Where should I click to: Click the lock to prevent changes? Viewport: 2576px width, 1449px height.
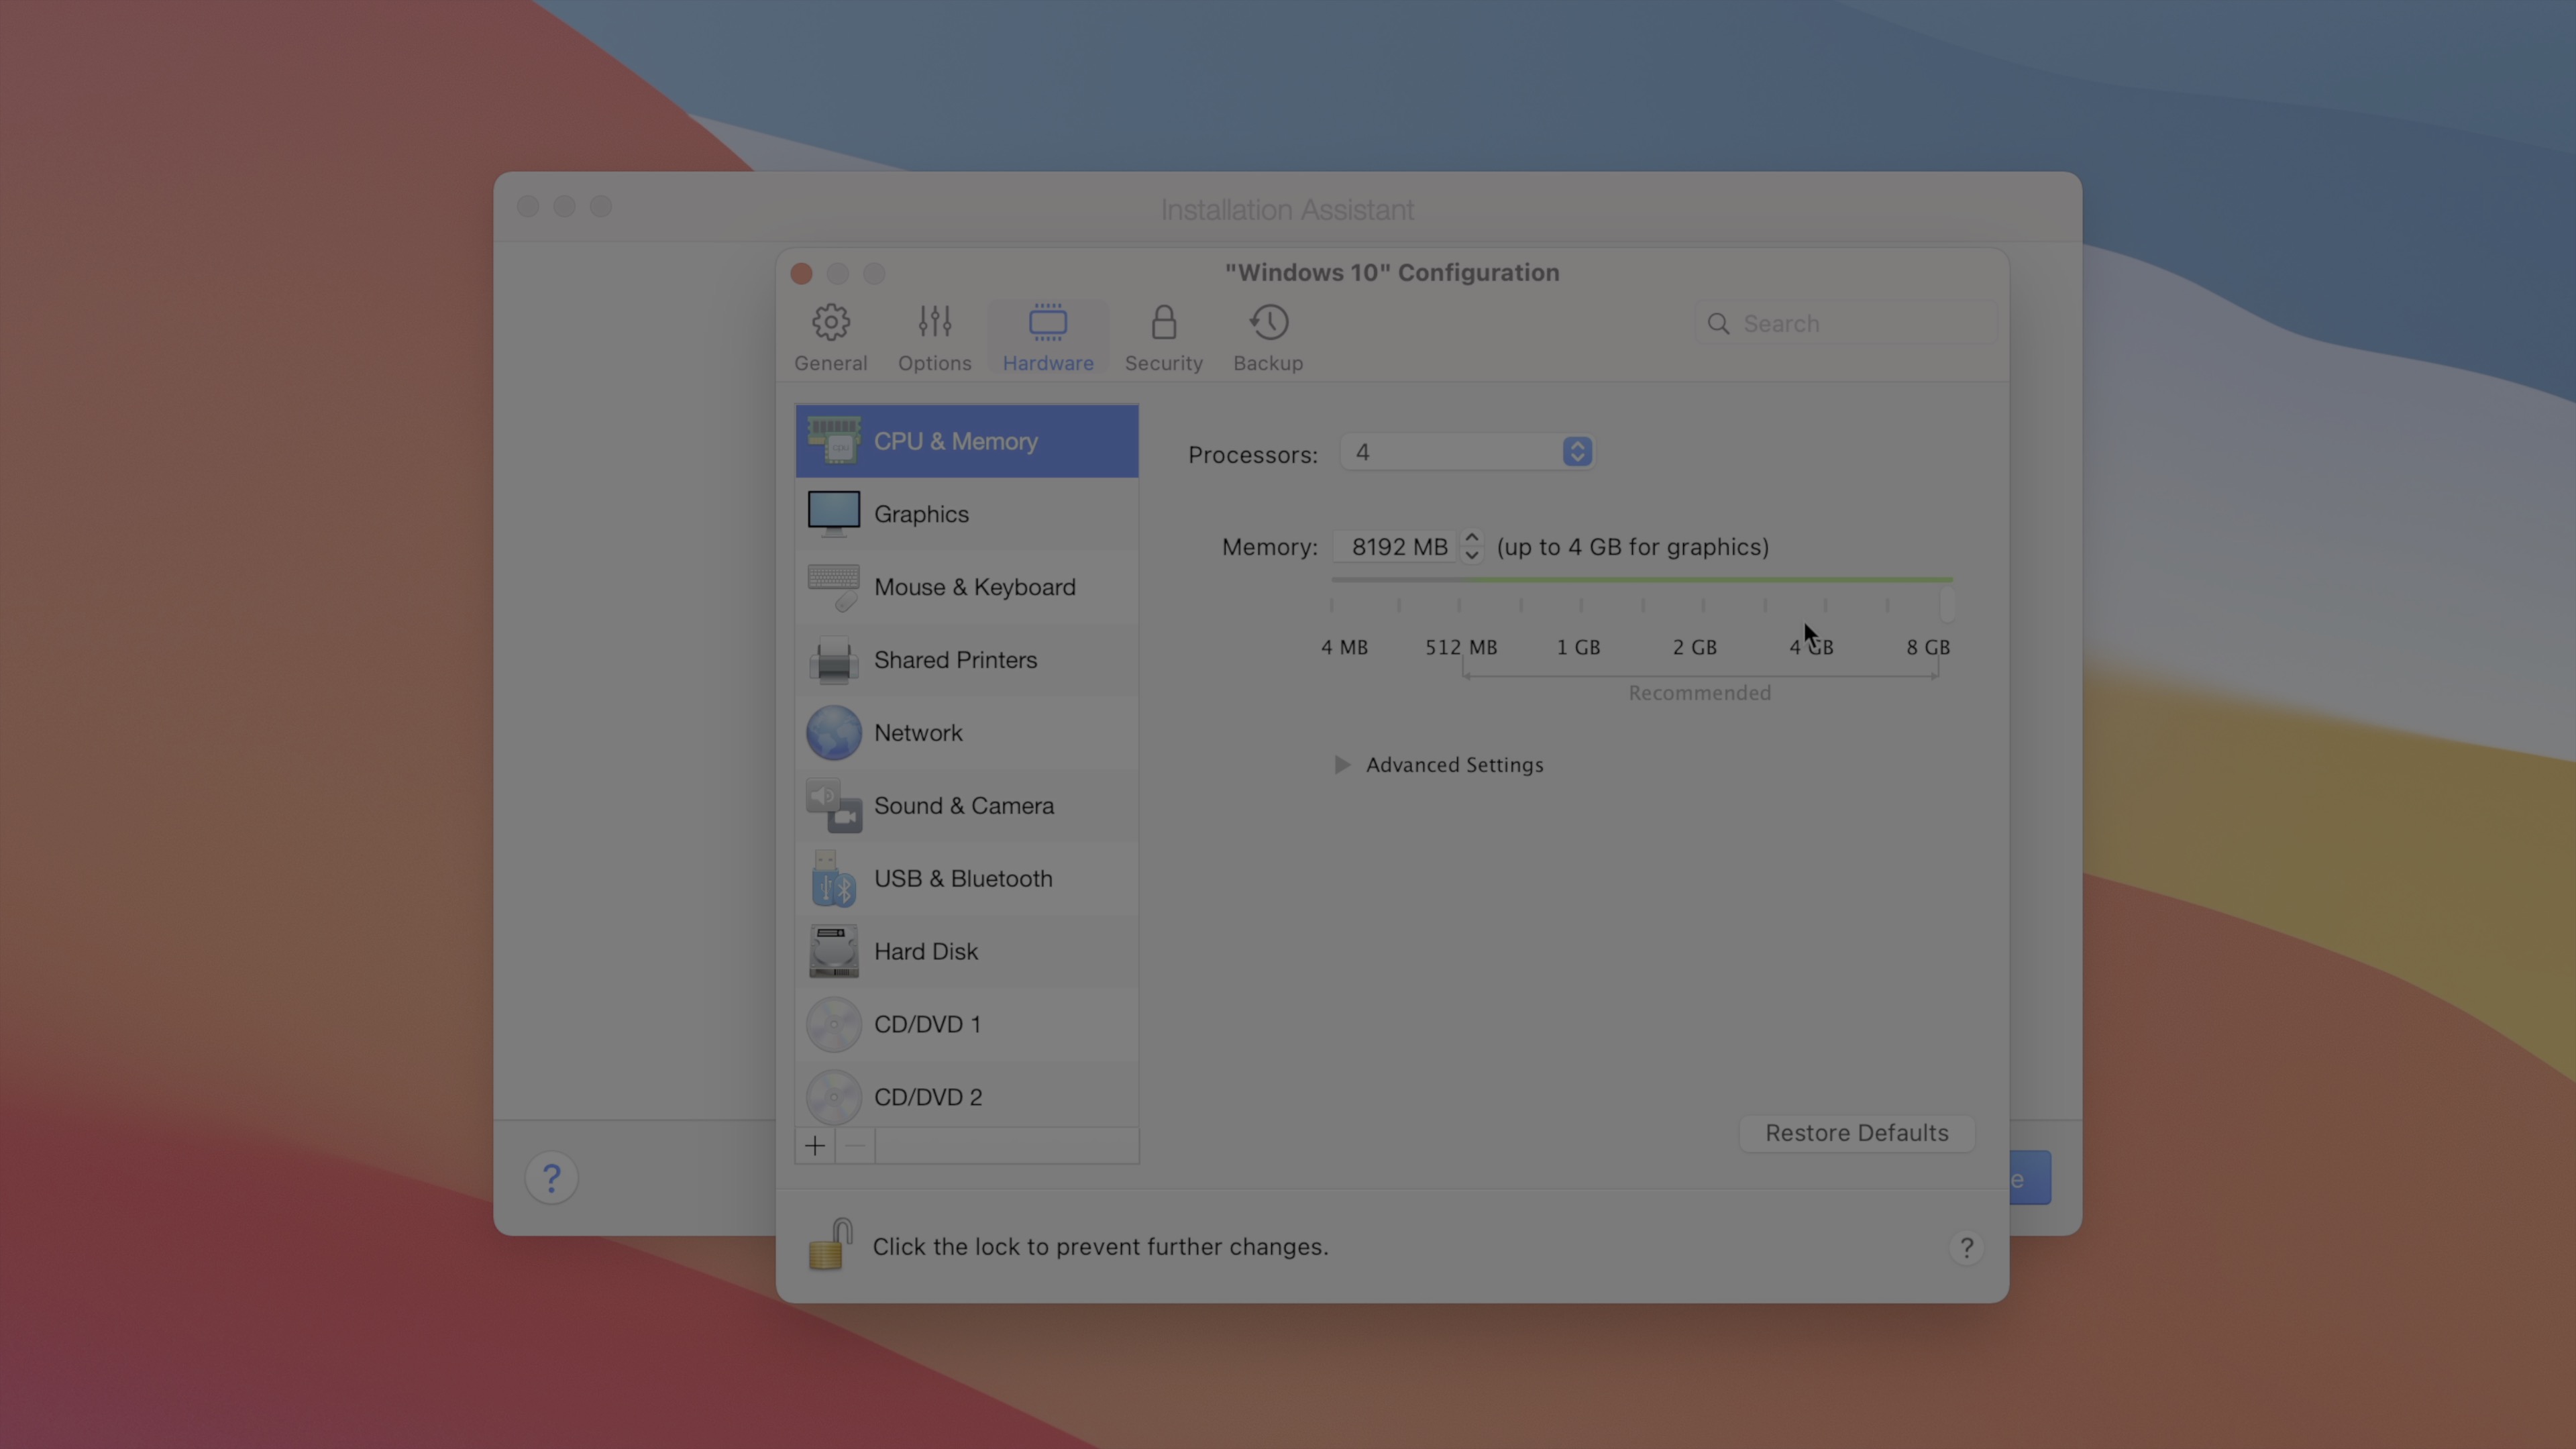pos(829,1245)
